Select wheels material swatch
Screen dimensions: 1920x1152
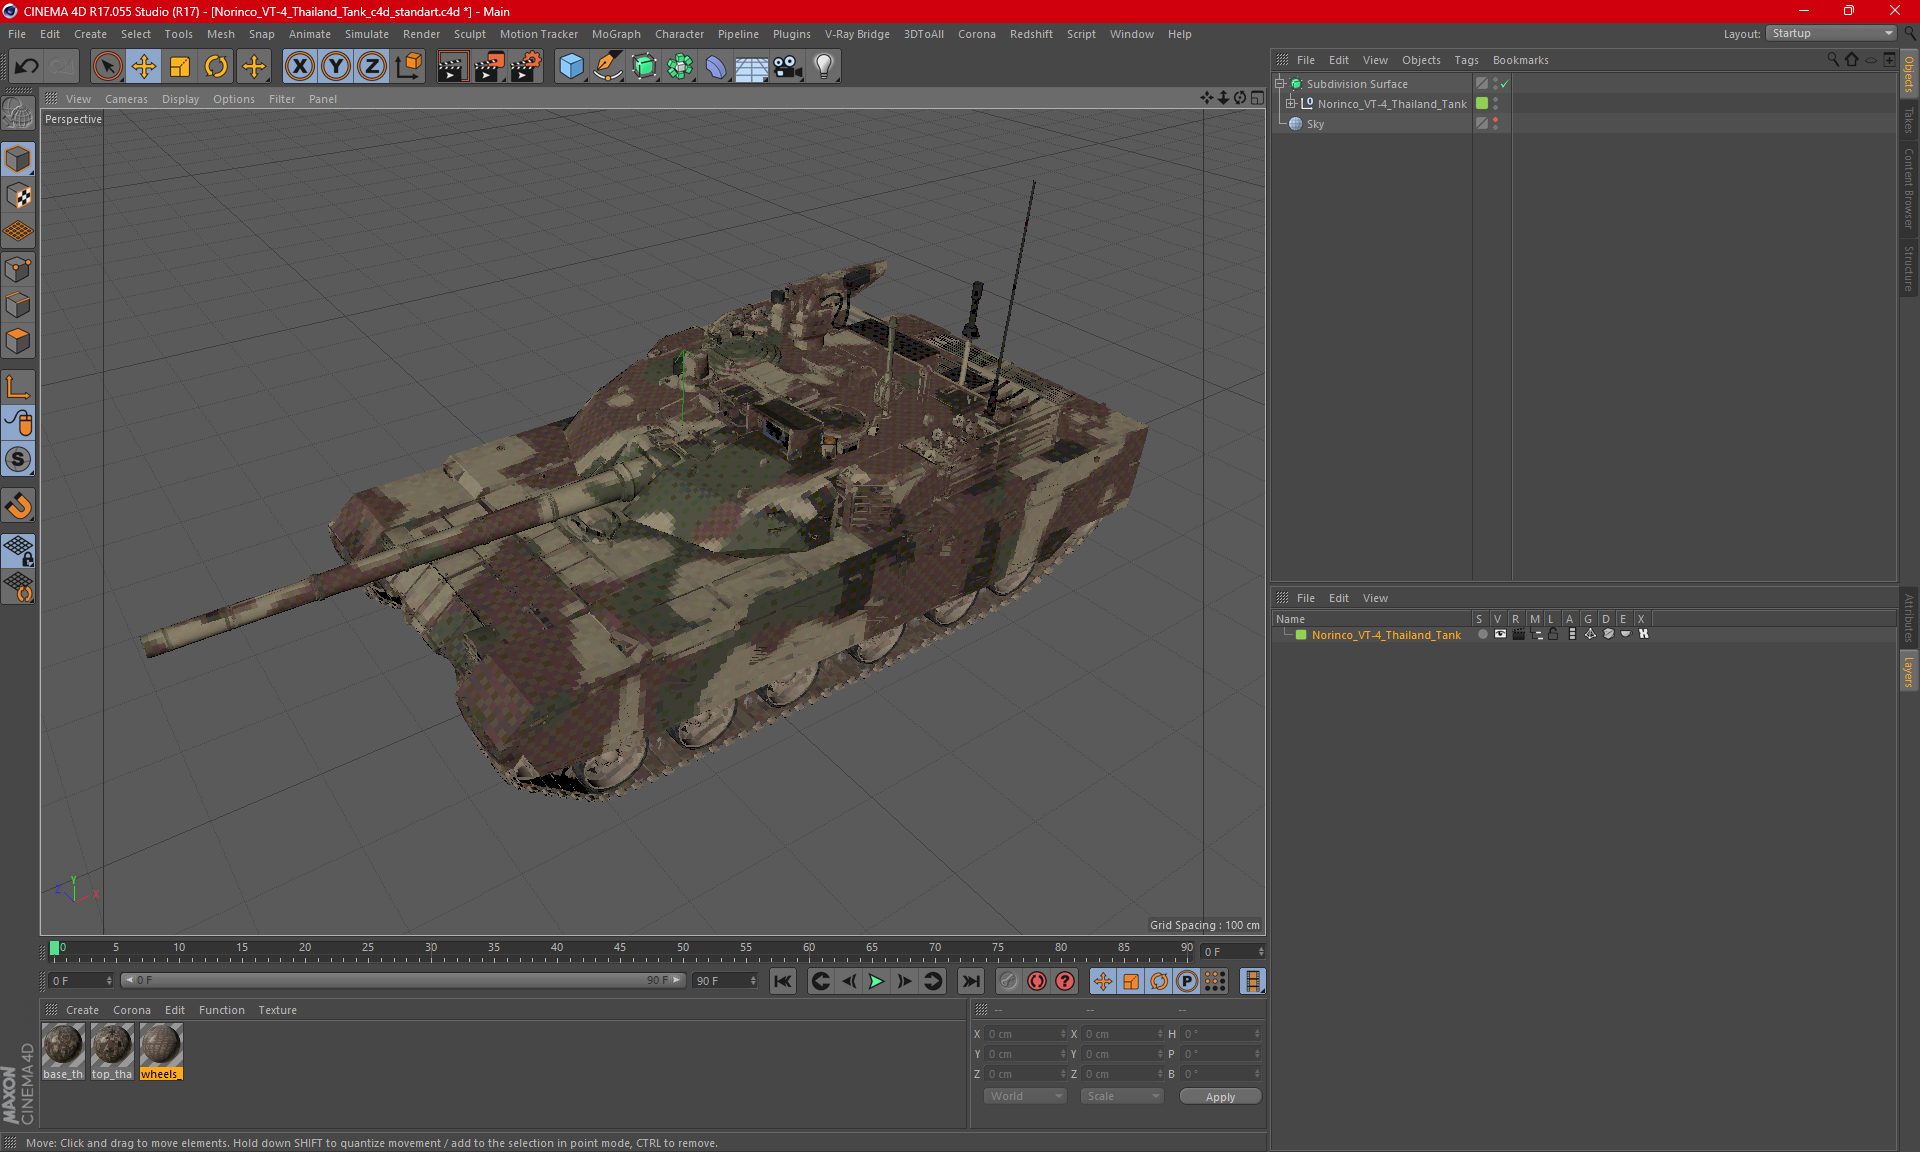coord(161,1051)
